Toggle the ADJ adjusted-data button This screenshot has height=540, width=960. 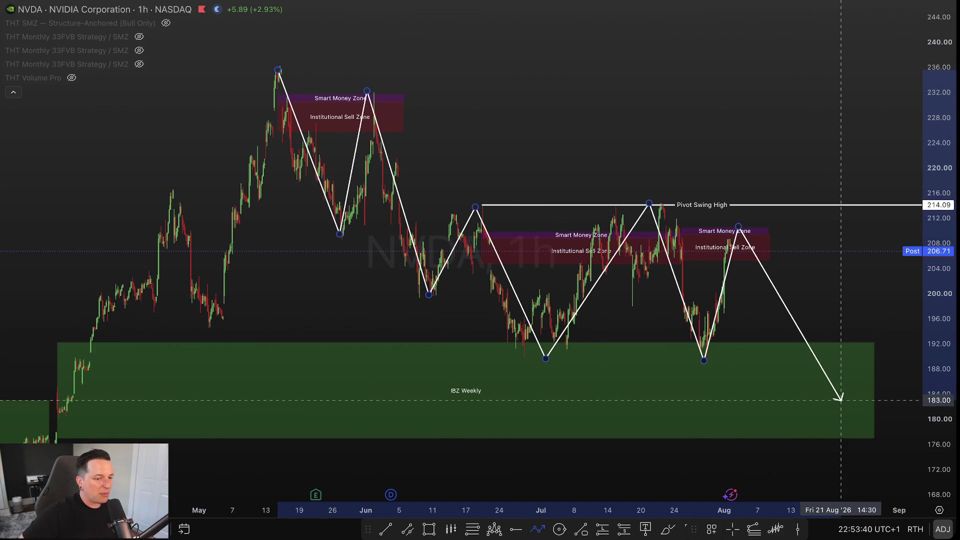point(943,529)
